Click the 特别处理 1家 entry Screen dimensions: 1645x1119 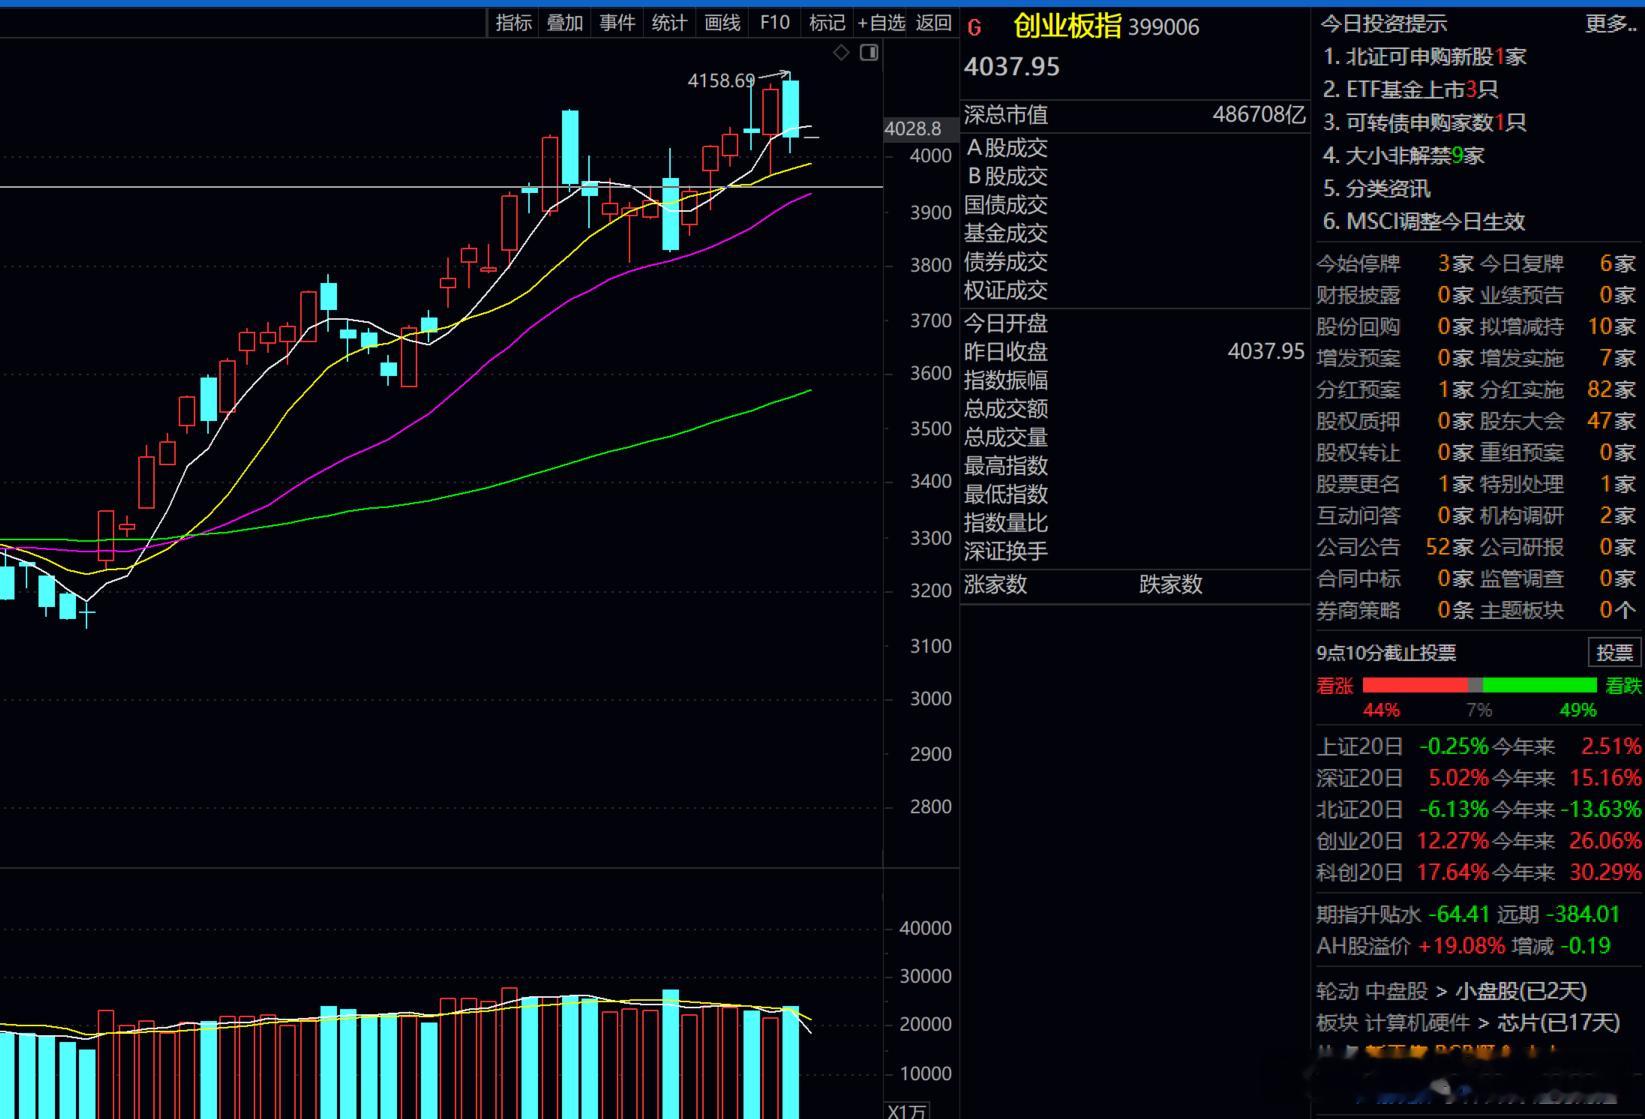[1558, 484]
